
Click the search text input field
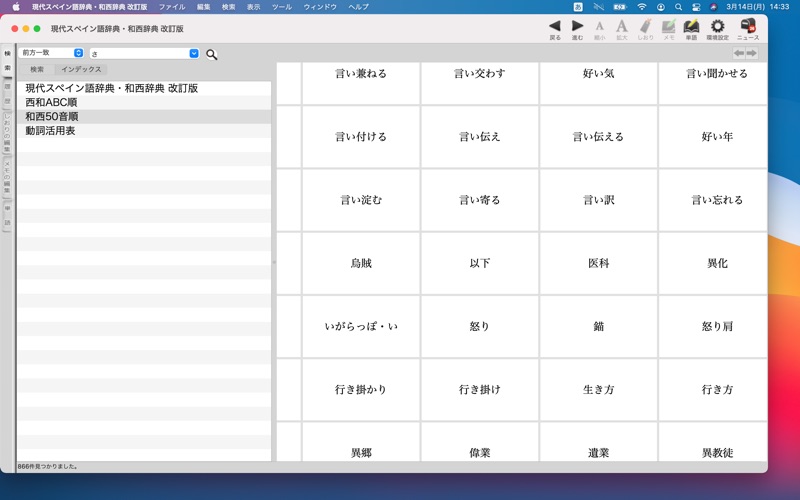coord(138,54)
